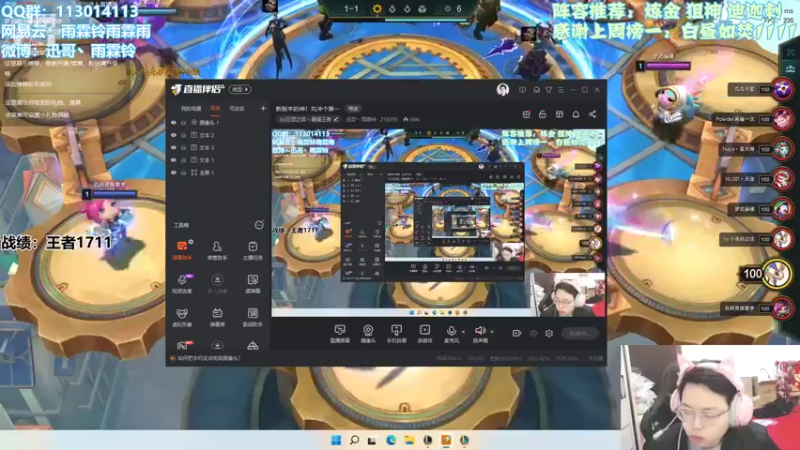800x450 pixels.
Task: Hide the 全屏 1 source with its eye icon
Action: [173, 172]
